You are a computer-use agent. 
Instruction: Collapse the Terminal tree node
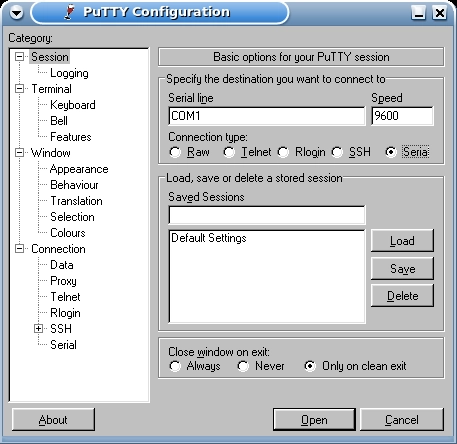19,89
